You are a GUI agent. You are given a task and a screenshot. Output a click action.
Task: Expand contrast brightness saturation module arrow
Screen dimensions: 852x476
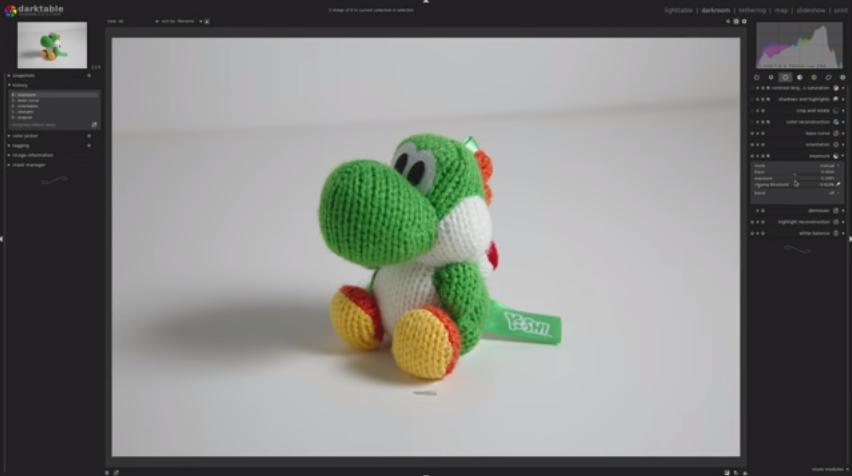coord(843,88)
